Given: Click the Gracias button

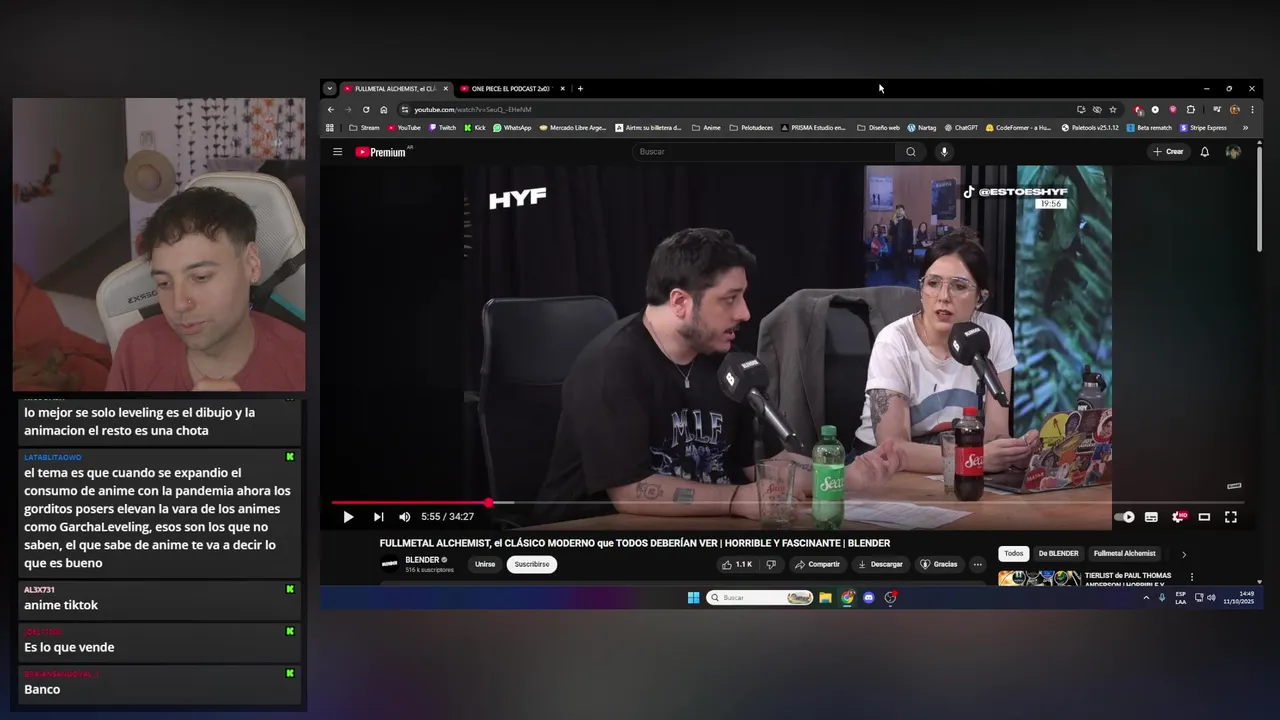Looking at the screenshot, I should (x=939, y=564).
